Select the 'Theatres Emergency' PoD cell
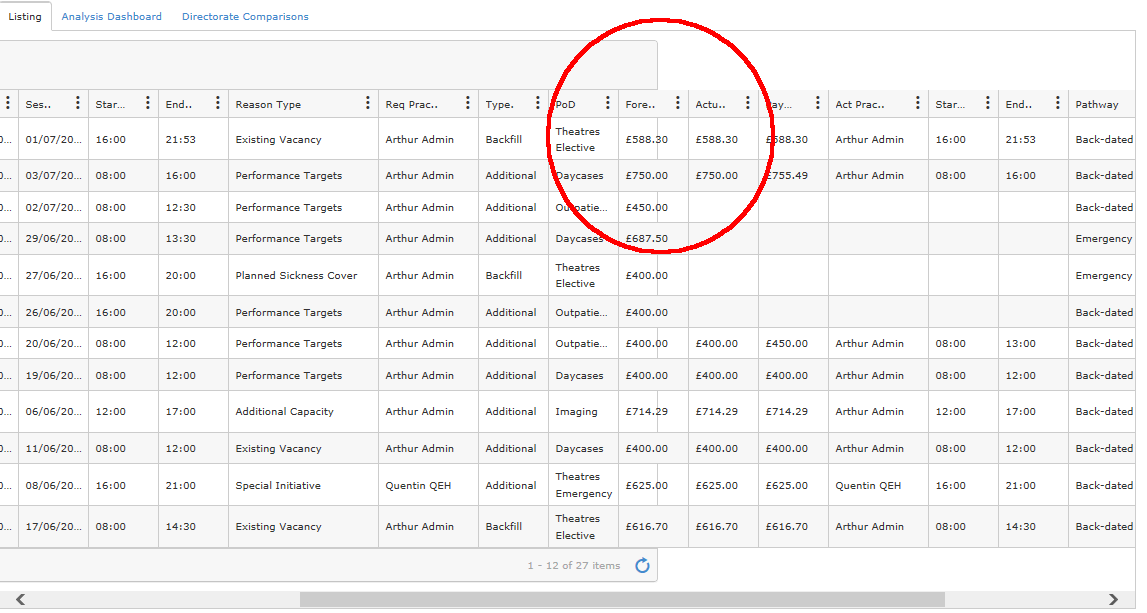Screen dimensions: 1147x613 click(583, 486)
